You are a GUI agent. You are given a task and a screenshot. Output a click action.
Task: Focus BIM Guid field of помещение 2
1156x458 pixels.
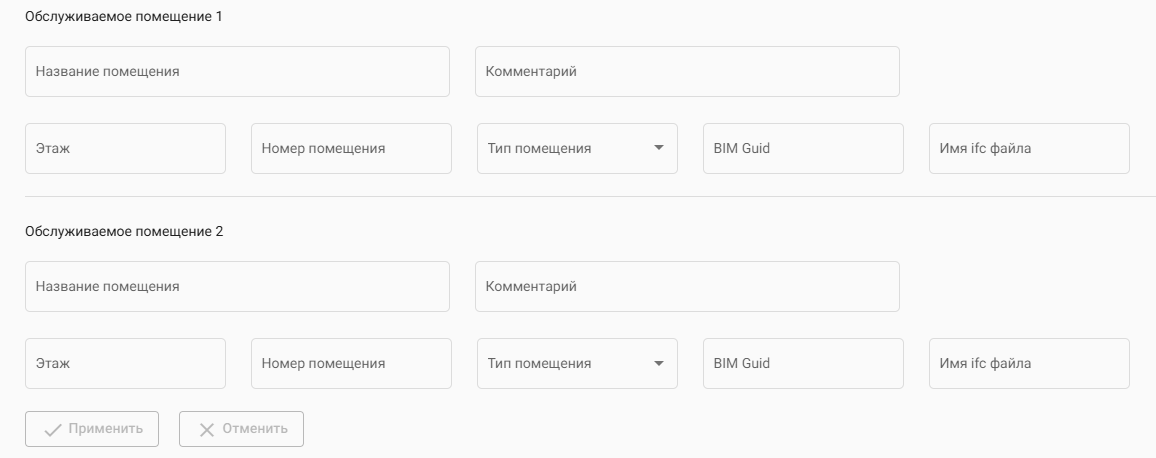tap(803, 364)
